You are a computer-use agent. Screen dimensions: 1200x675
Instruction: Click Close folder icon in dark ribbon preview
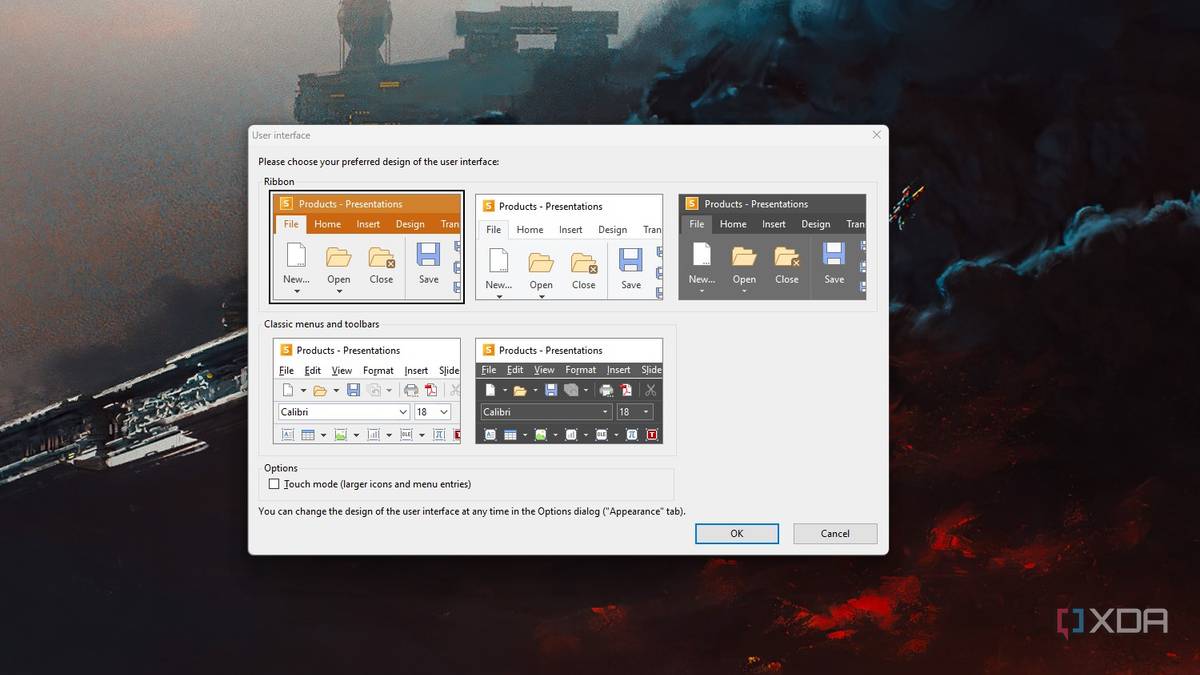tap(787, 257)
